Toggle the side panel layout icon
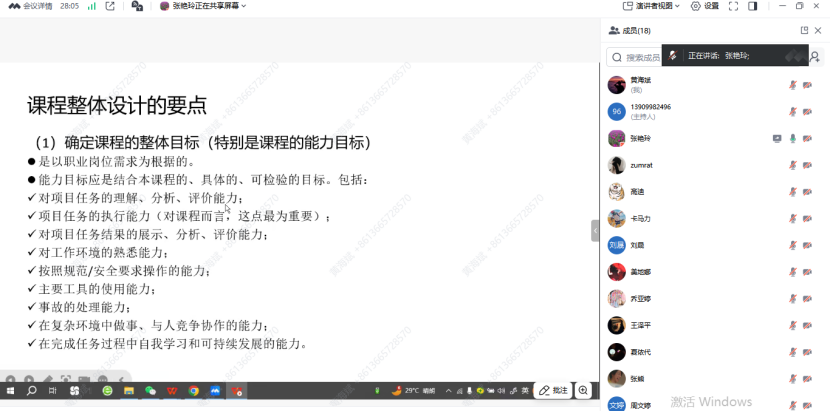830x411 pixels. [x=753, y=6]
